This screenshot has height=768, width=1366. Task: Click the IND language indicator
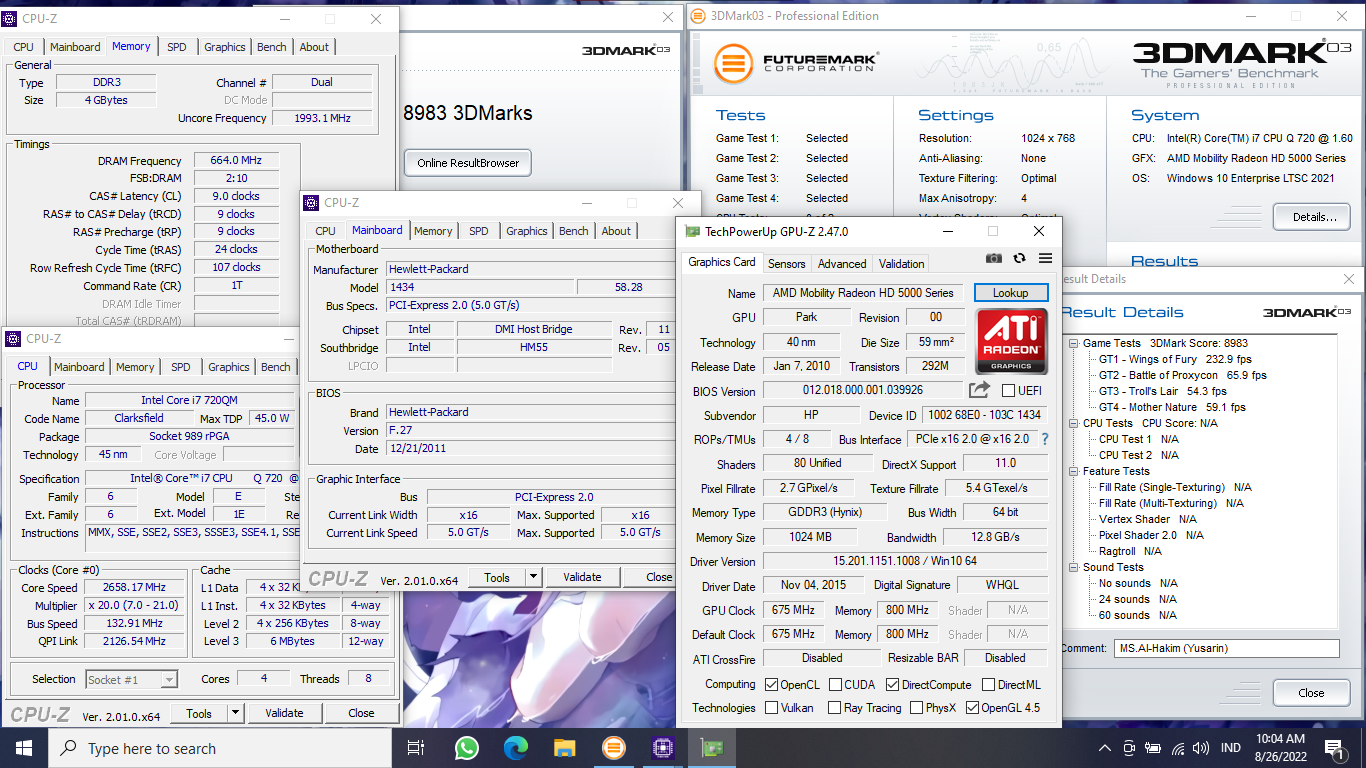click(1231, 748)
